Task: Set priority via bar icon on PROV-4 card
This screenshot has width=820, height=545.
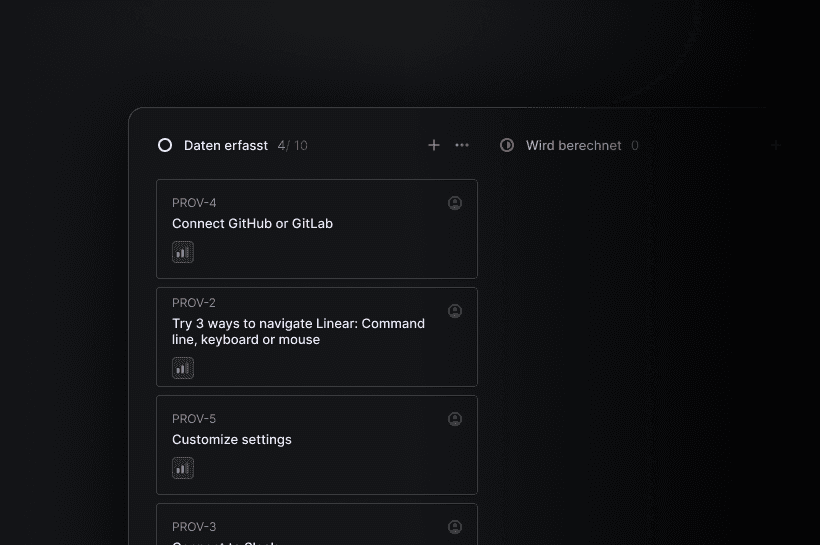Action: click(183, 252)
